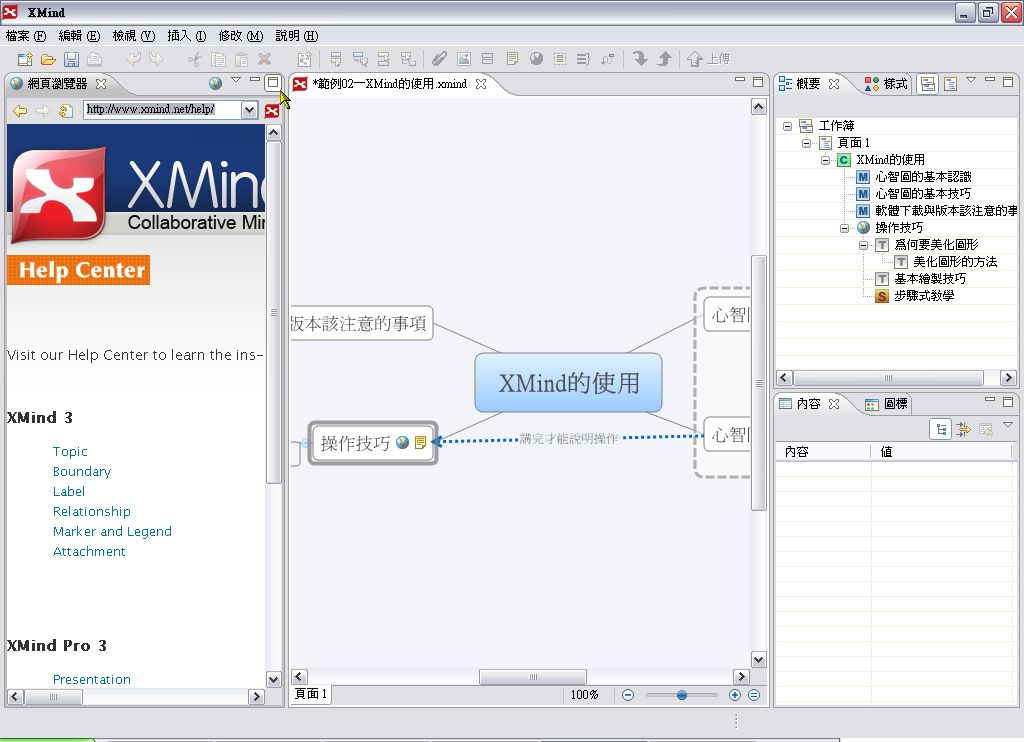The width and height of the screenshot is (1024, 742).
Task: Click the Insert image toolbar icon
Action: (464, 59)
